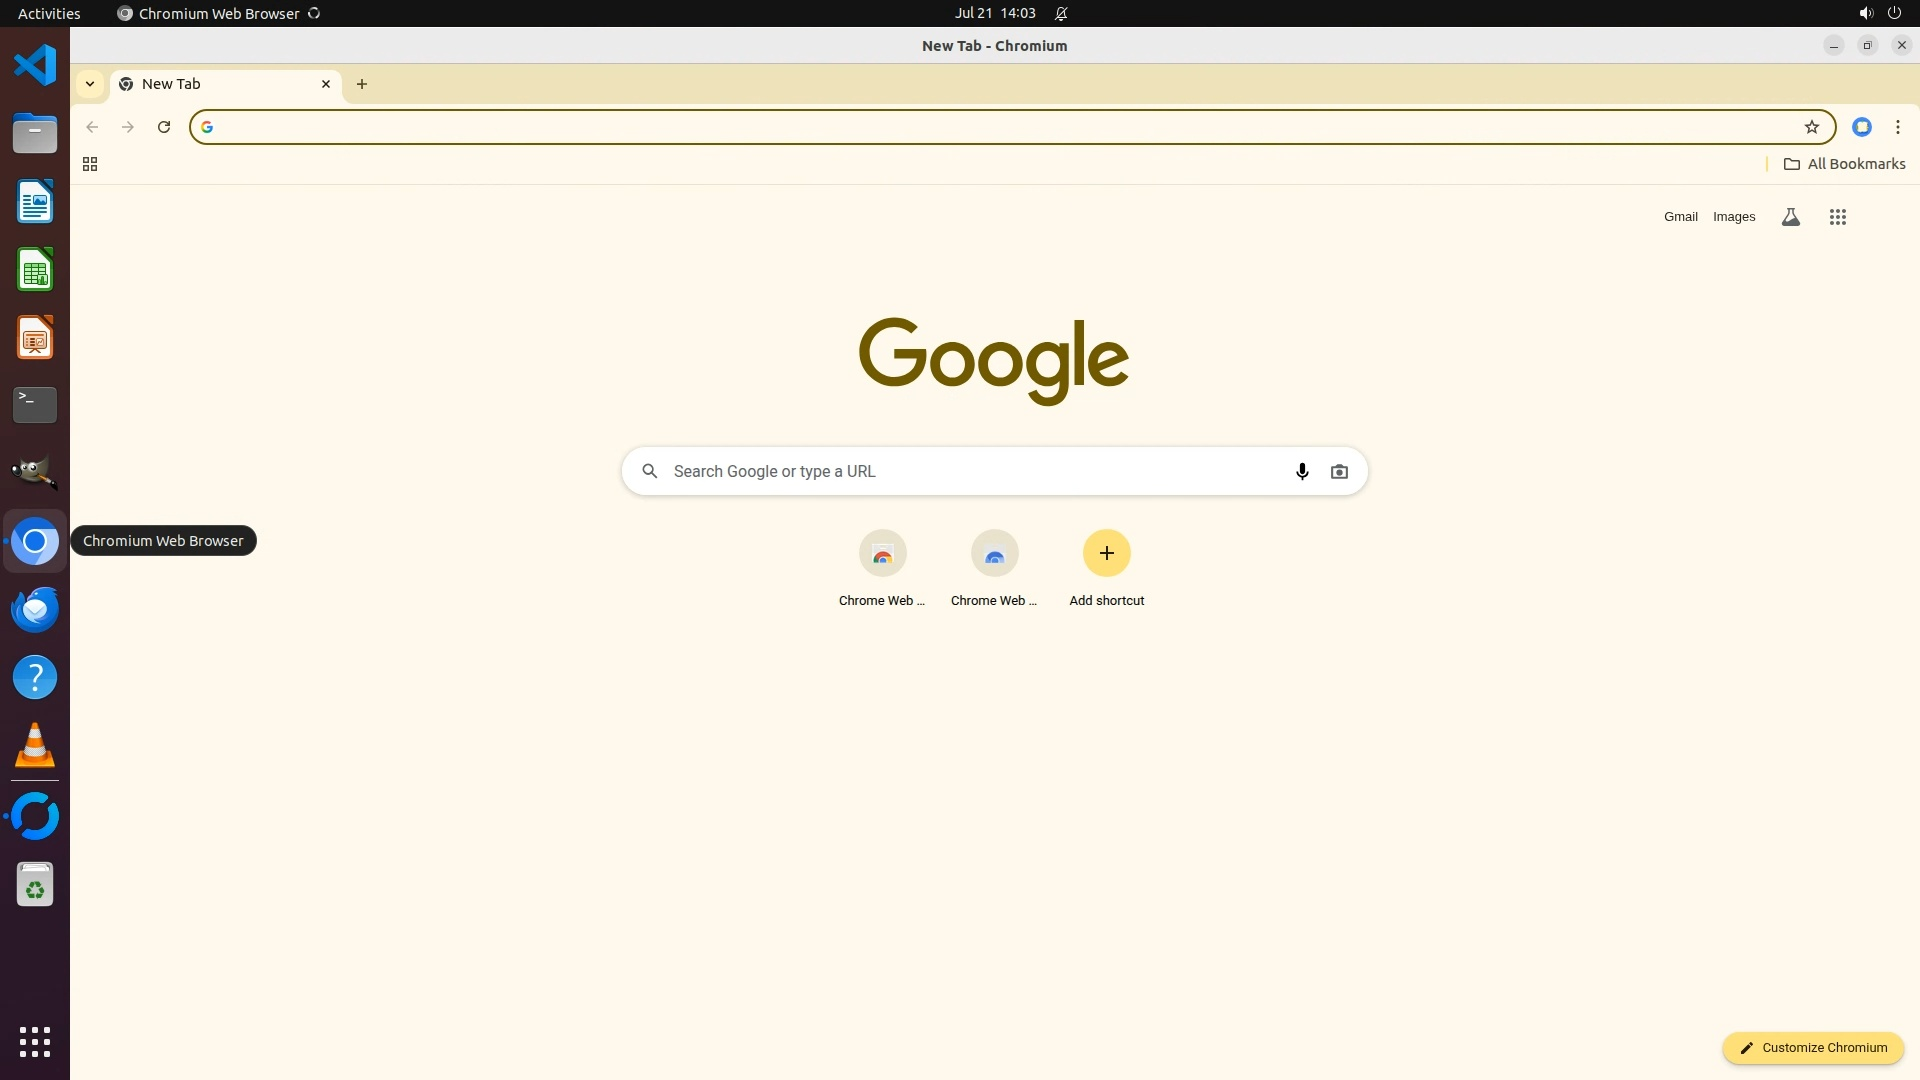1920x1080 pixels.
Task: Open tab groups grid in bookmarks bar
Action: [90, 164]
